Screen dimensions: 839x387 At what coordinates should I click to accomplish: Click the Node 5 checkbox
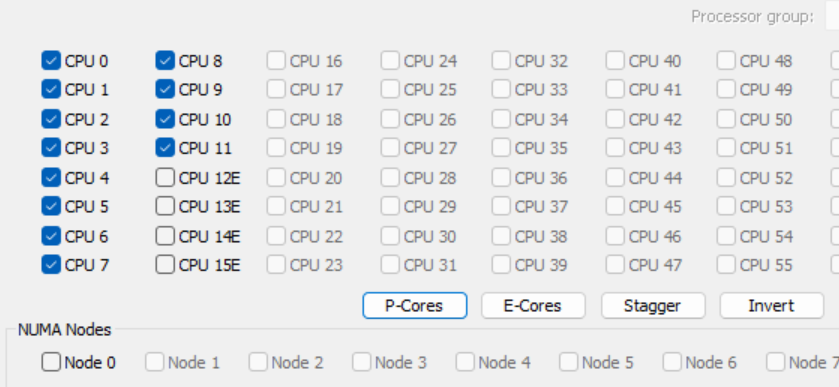coord(569,362)
